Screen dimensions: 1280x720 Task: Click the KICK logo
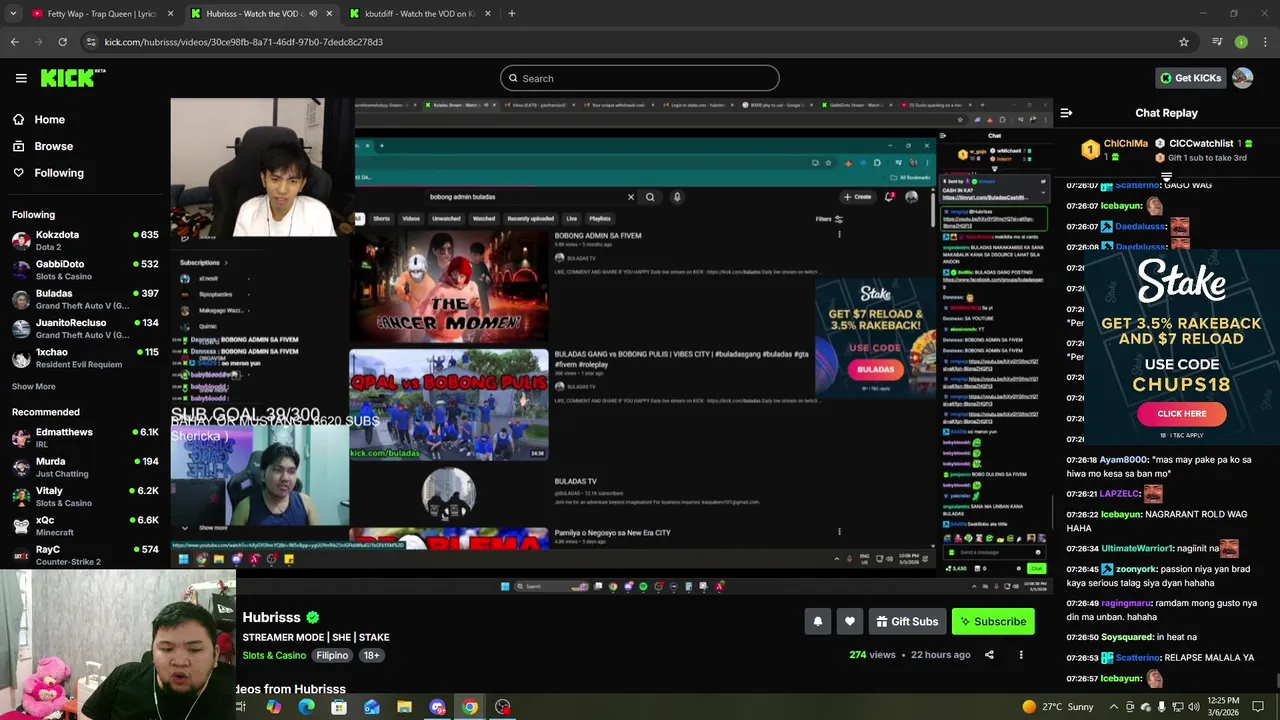(72, 78)
